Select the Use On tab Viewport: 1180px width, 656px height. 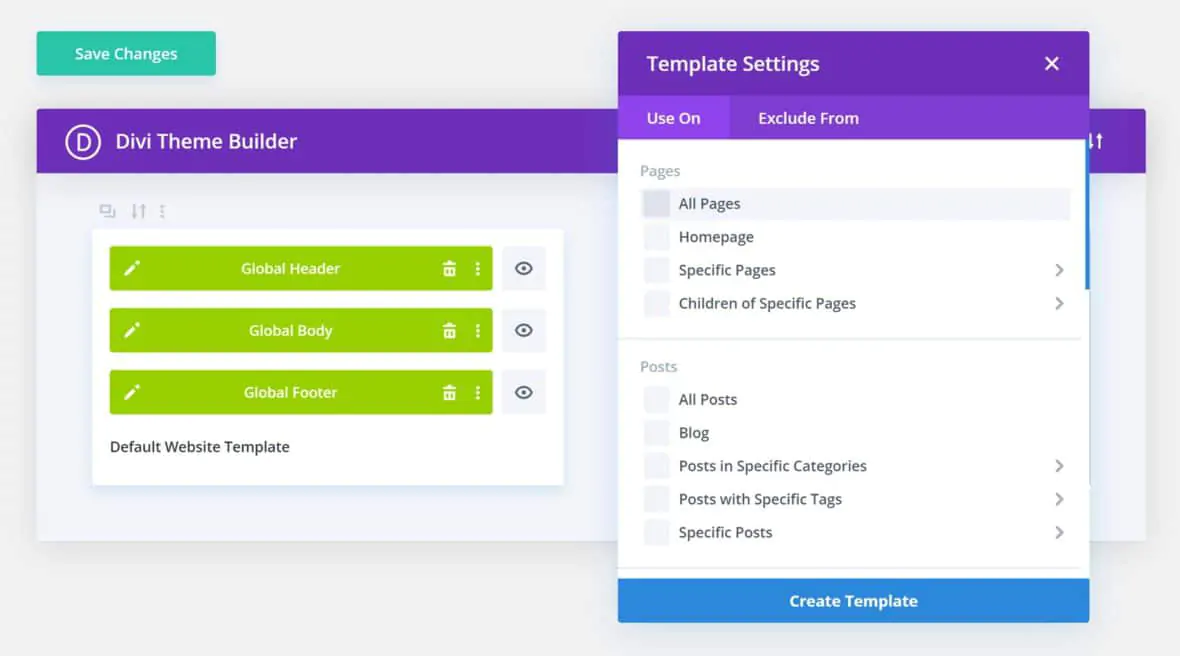(x=673, y=118)
